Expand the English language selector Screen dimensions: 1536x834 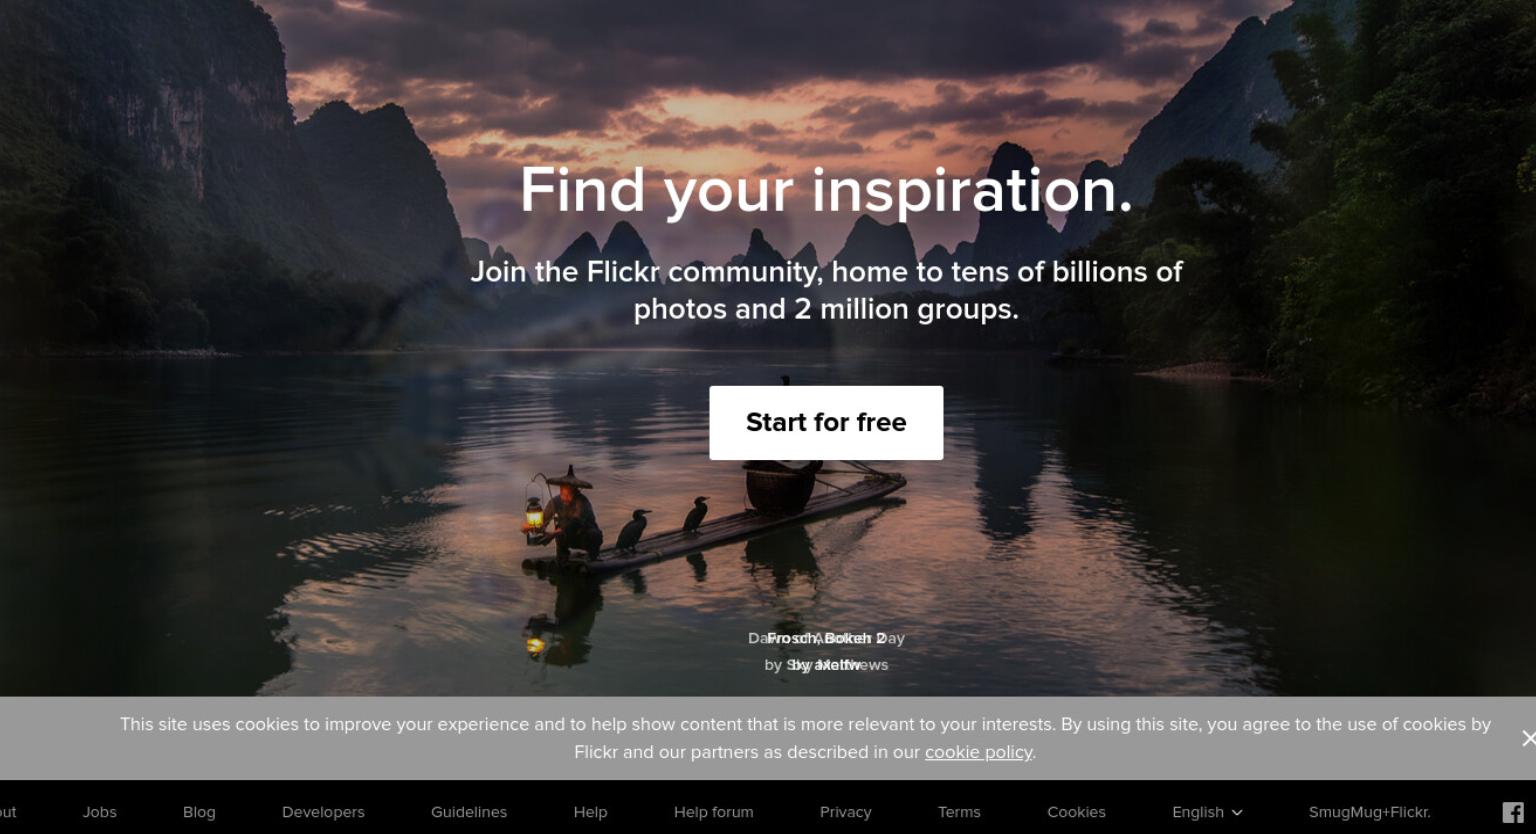[x=1207, y=812]
